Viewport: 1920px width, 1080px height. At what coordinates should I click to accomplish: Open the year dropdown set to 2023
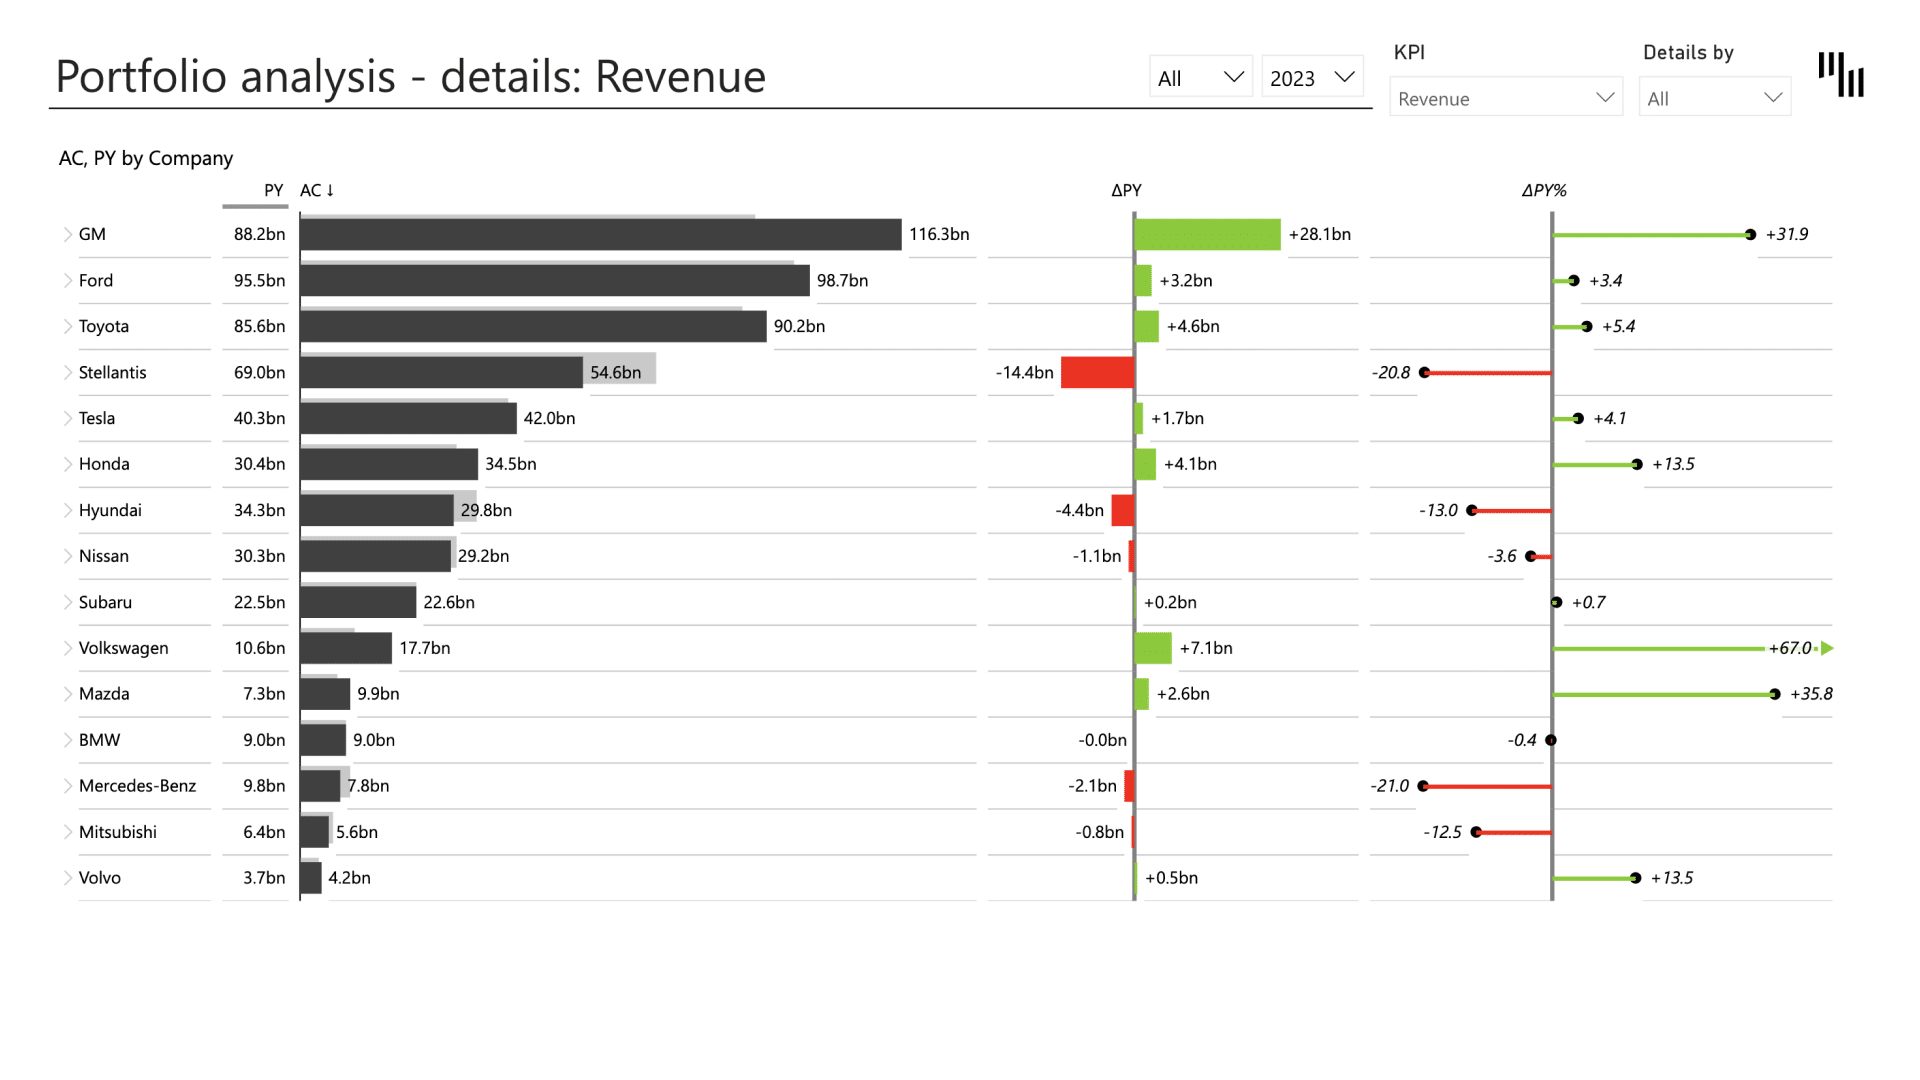coord(1311,76)
